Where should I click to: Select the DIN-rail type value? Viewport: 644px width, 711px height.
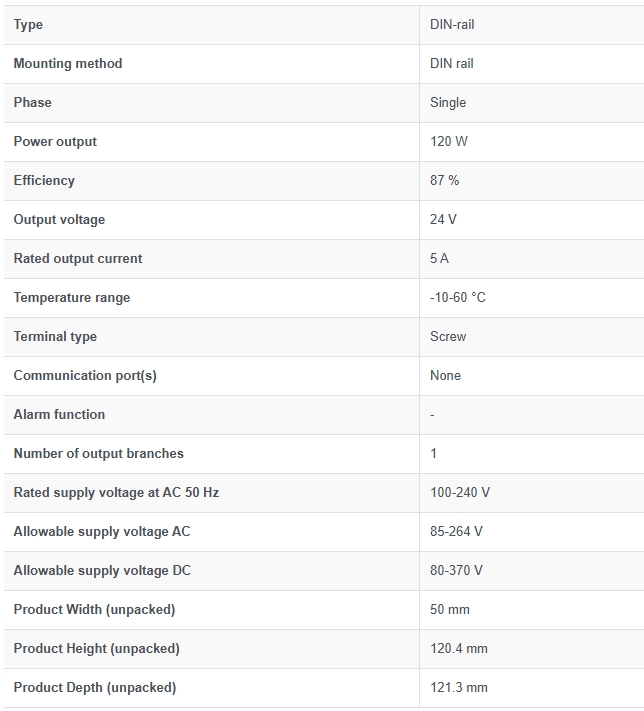click(452, 24)
